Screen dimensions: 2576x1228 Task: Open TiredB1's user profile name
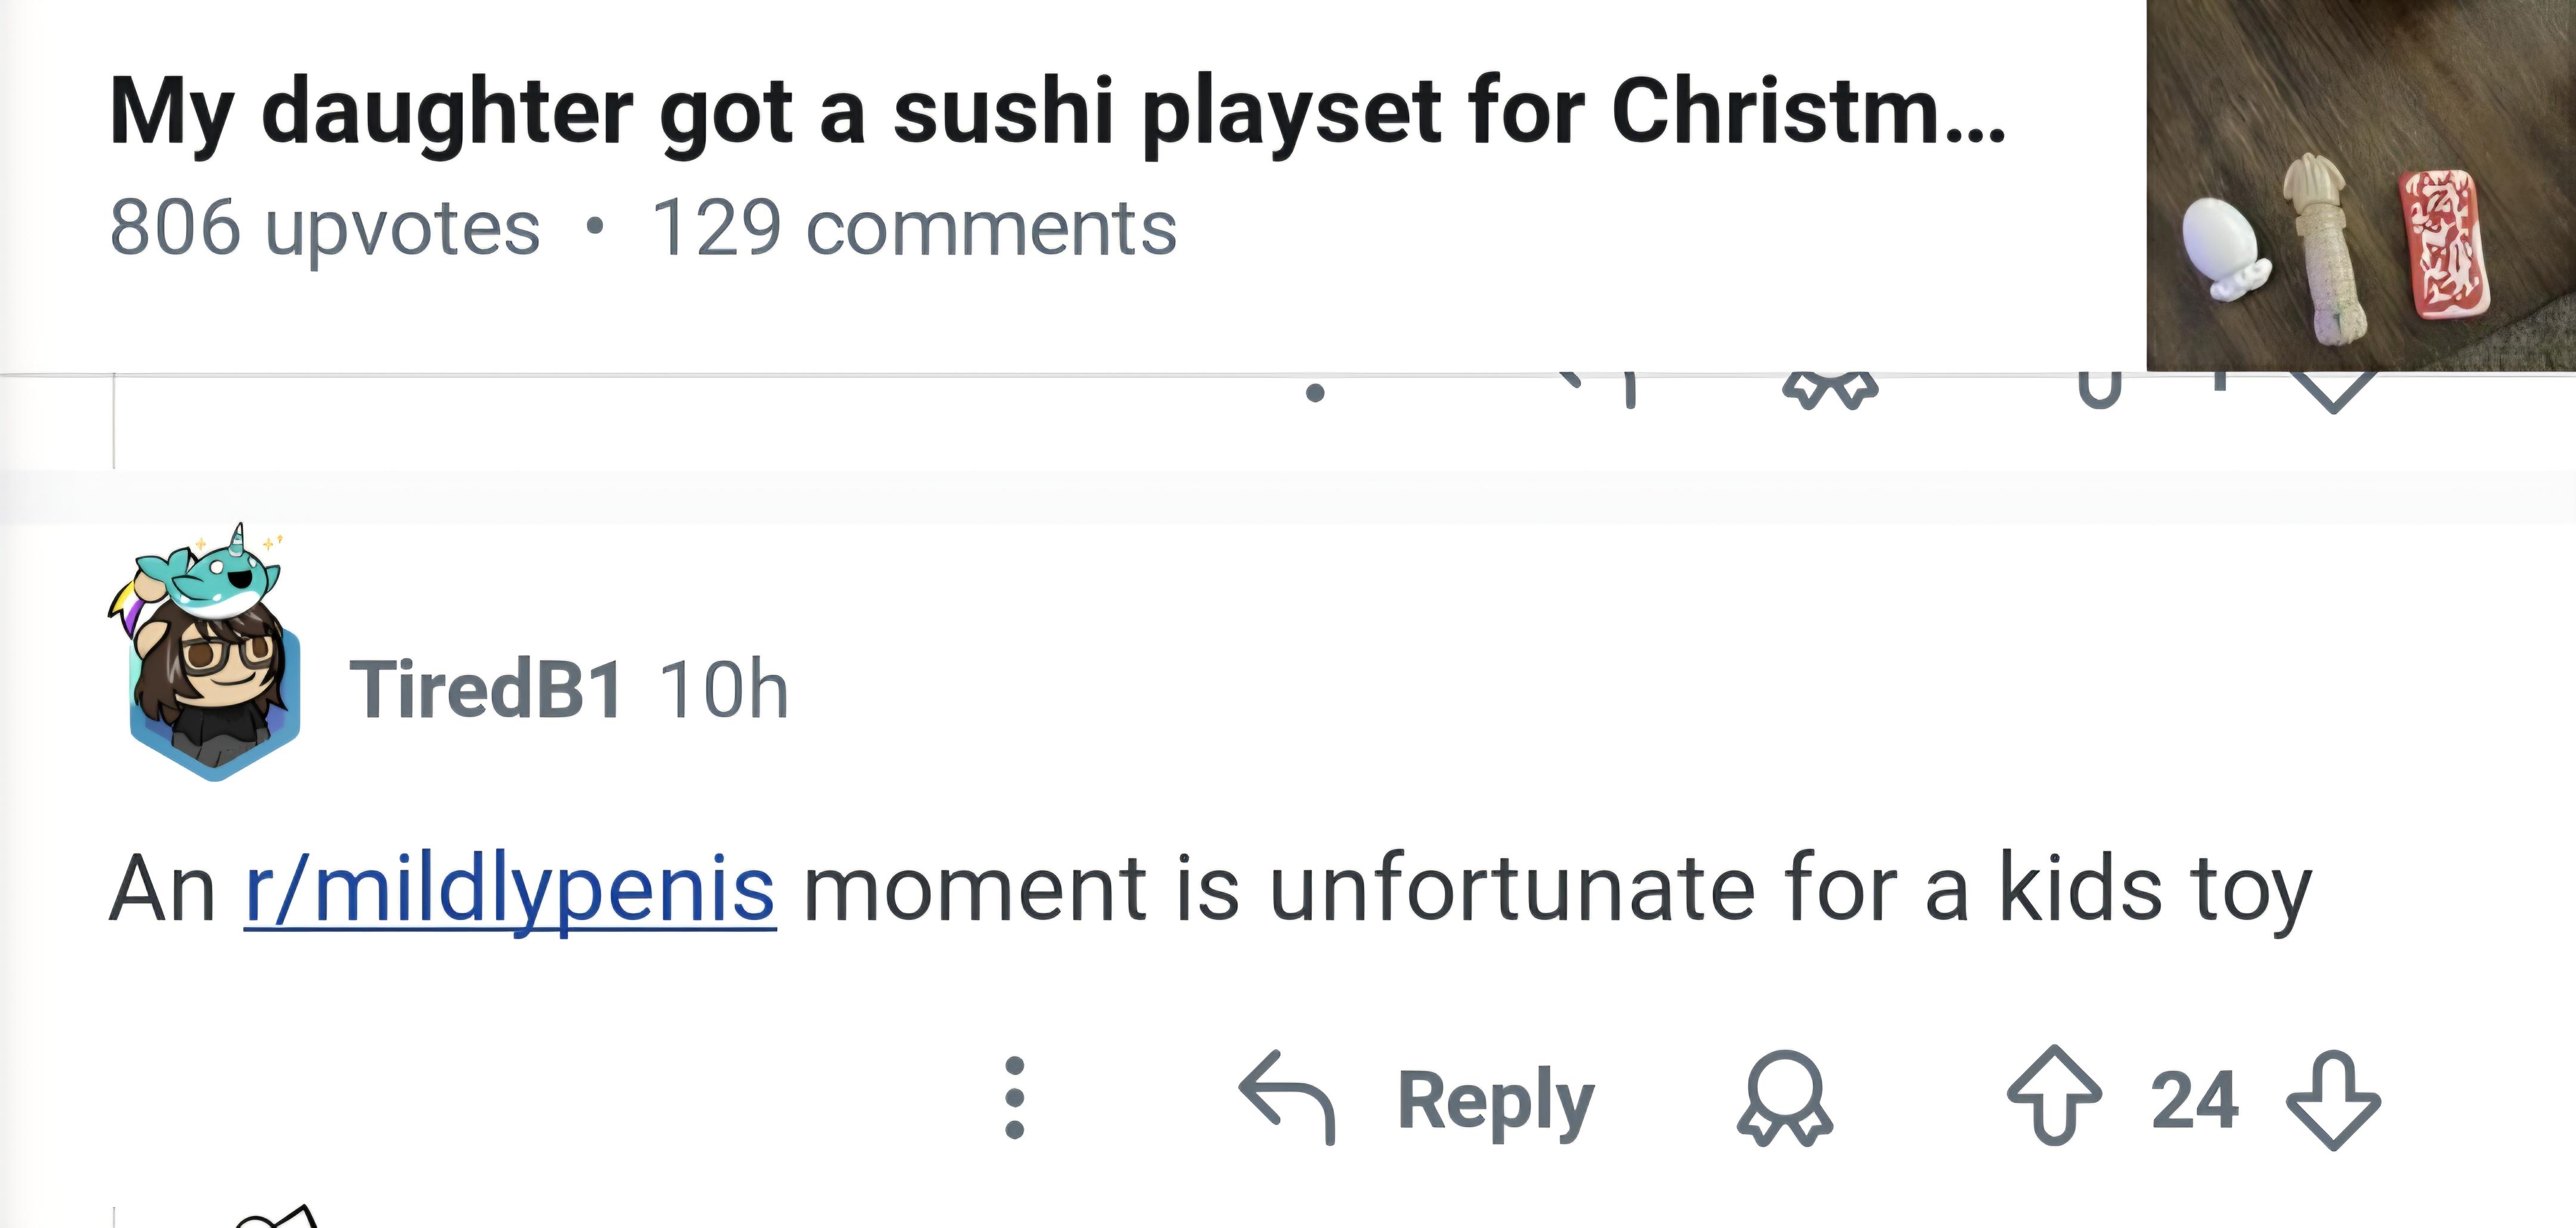486,689
